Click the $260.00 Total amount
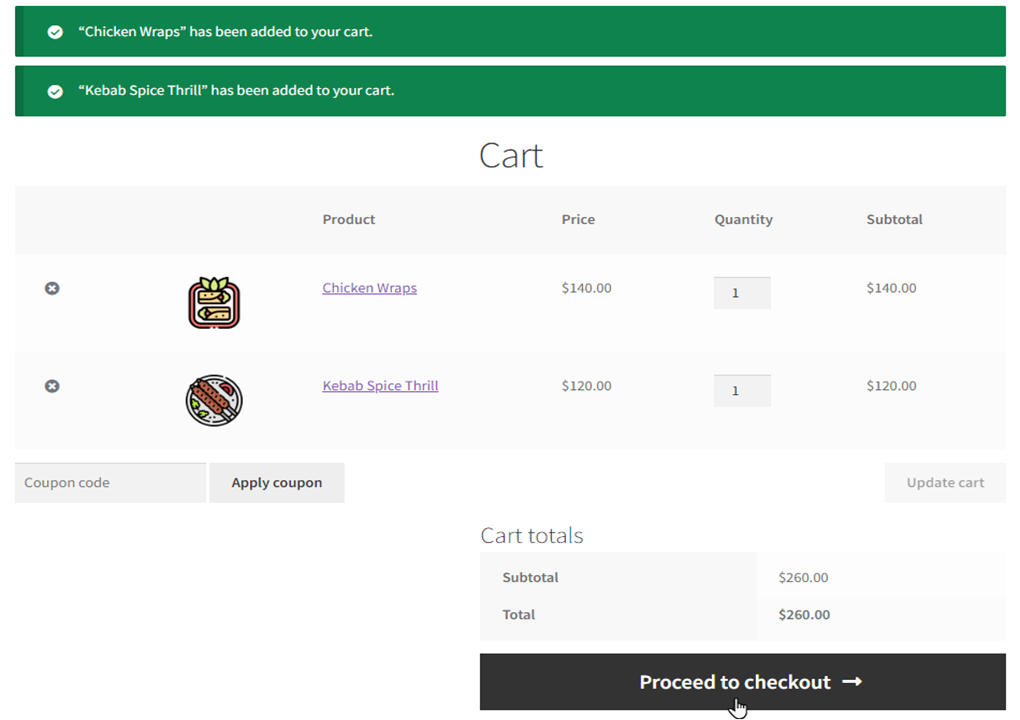This screenshot has width=1020, height=720. click(804, 615)
